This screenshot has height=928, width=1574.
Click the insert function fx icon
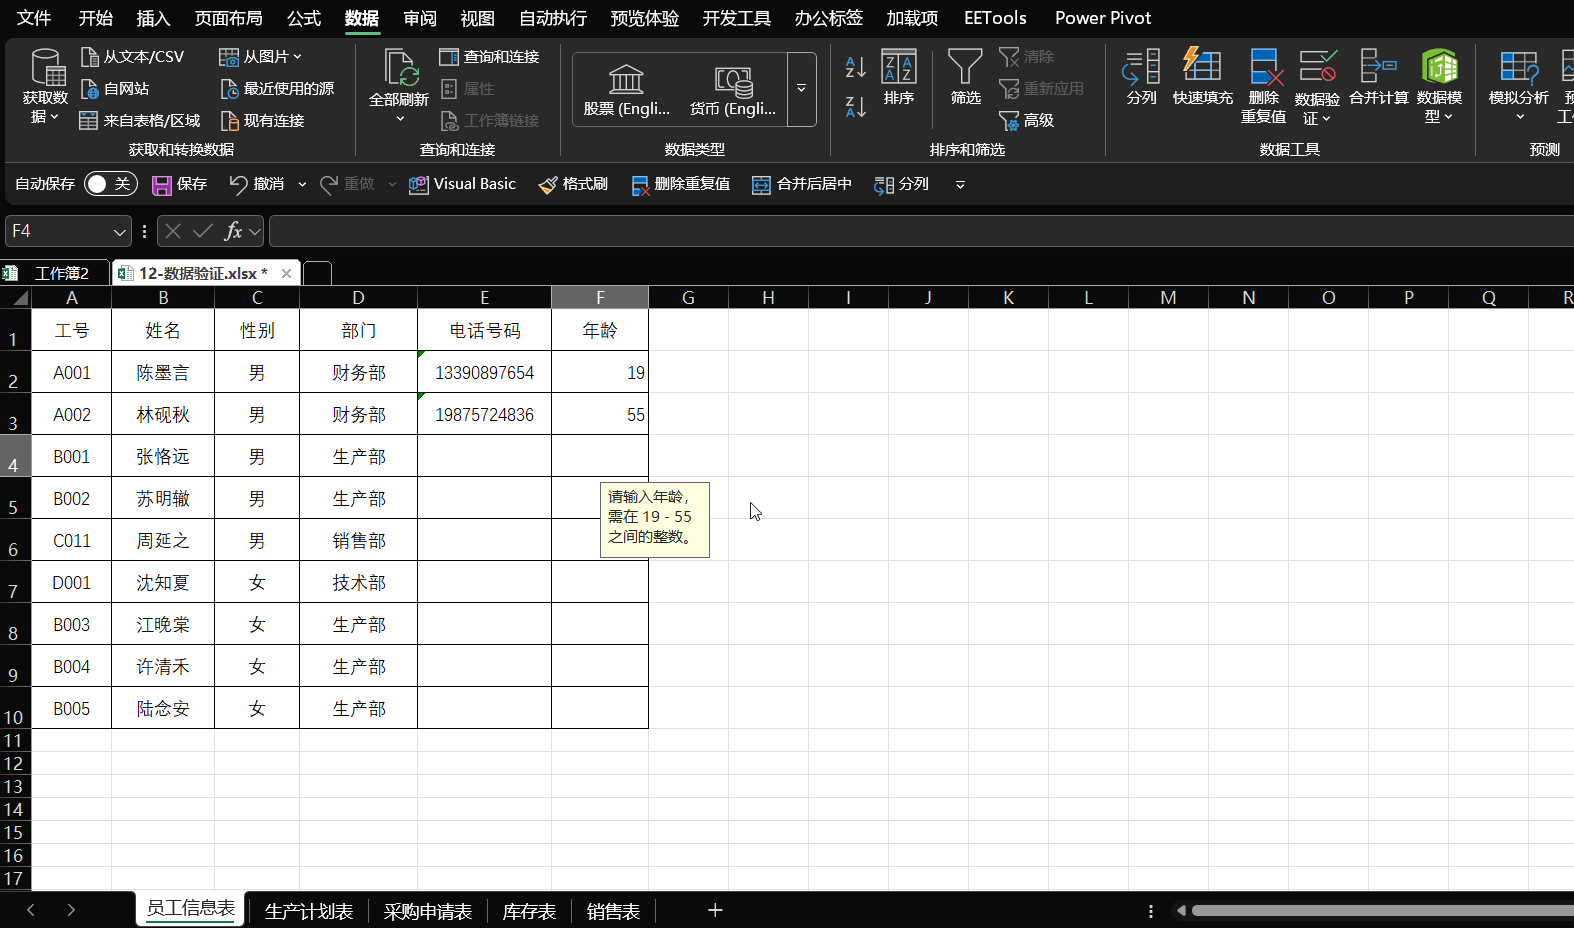(x=233, y=231)
